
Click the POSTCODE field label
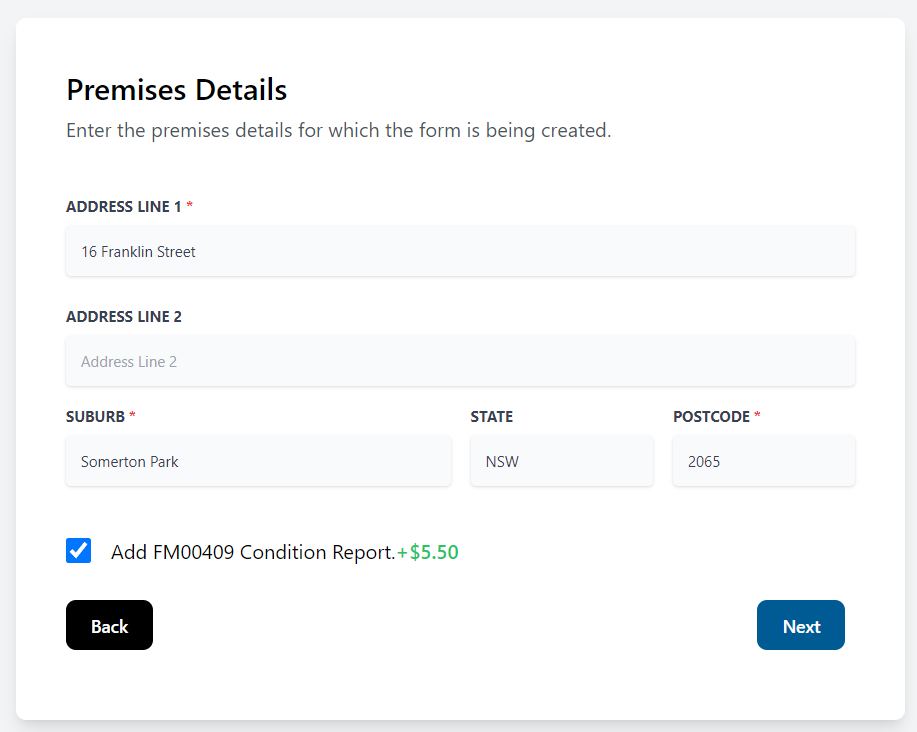(x=711, y=416)
